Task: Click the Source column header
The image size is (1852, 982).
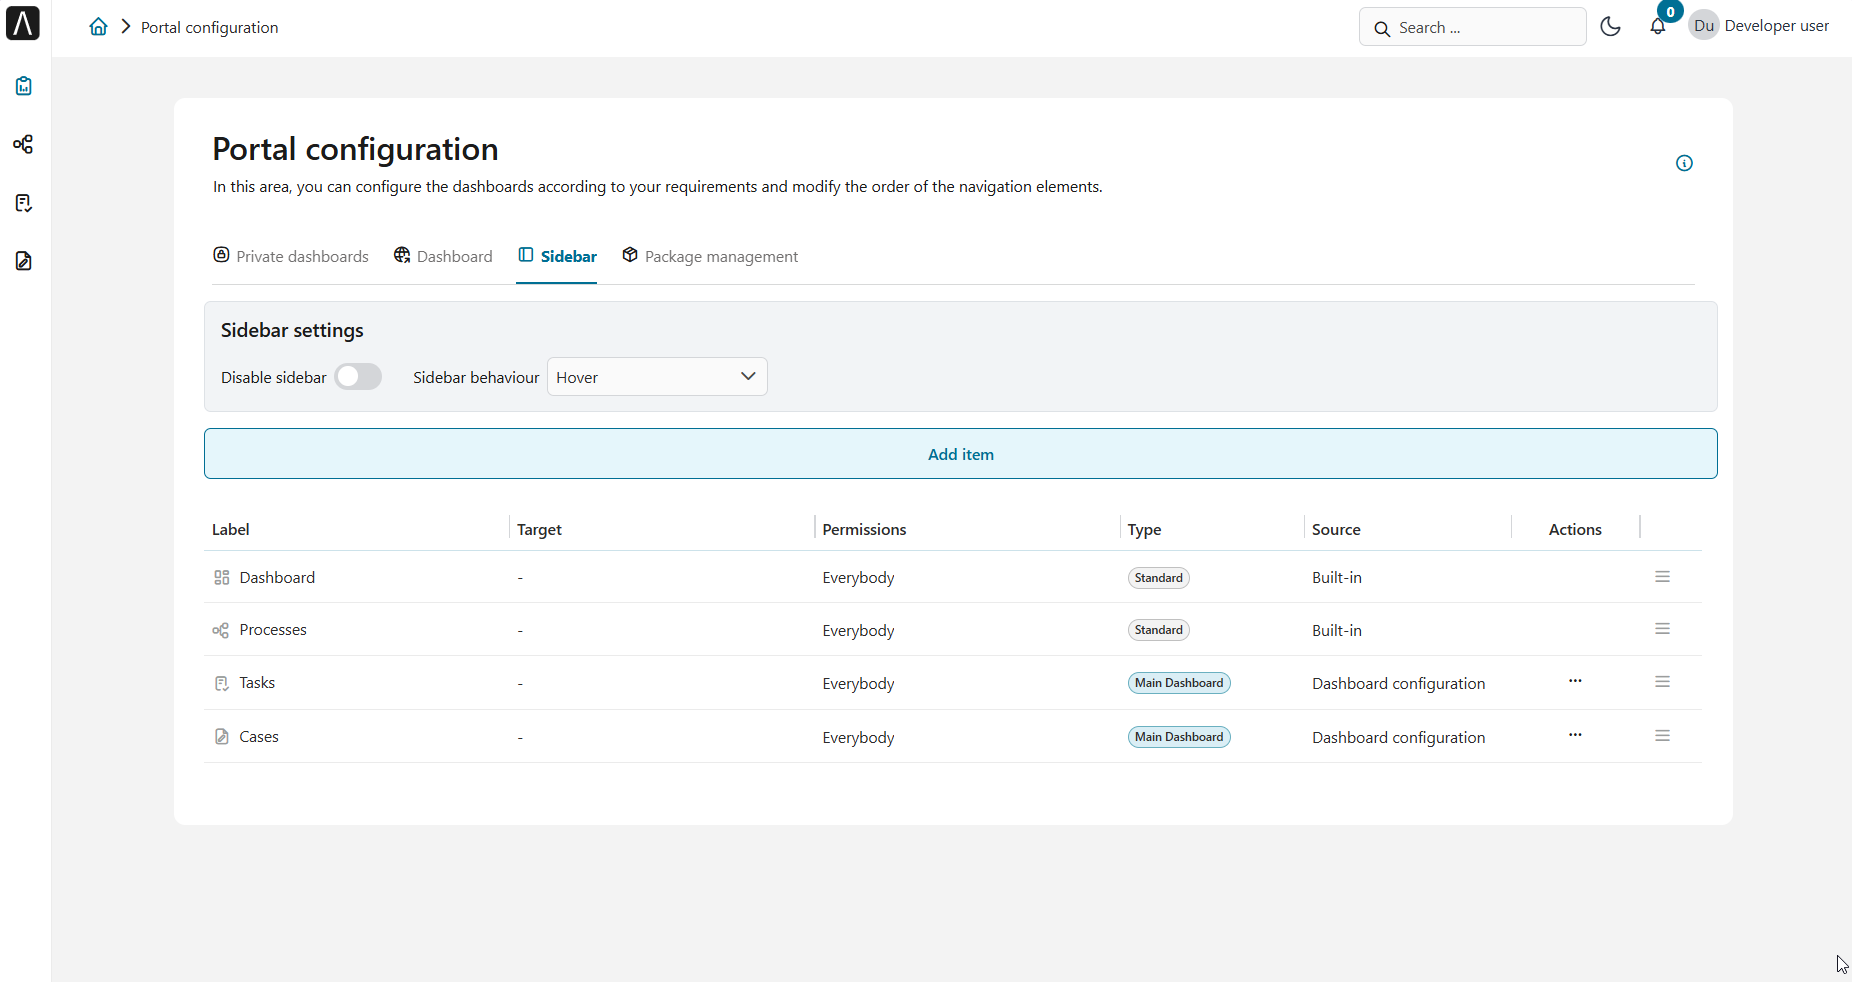Action: point(1336,530)
